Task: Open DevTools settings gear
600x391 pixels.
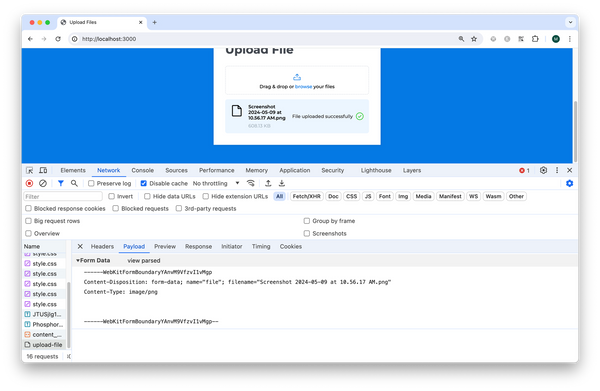Action: pyautogui.click(x=543, y=170)
